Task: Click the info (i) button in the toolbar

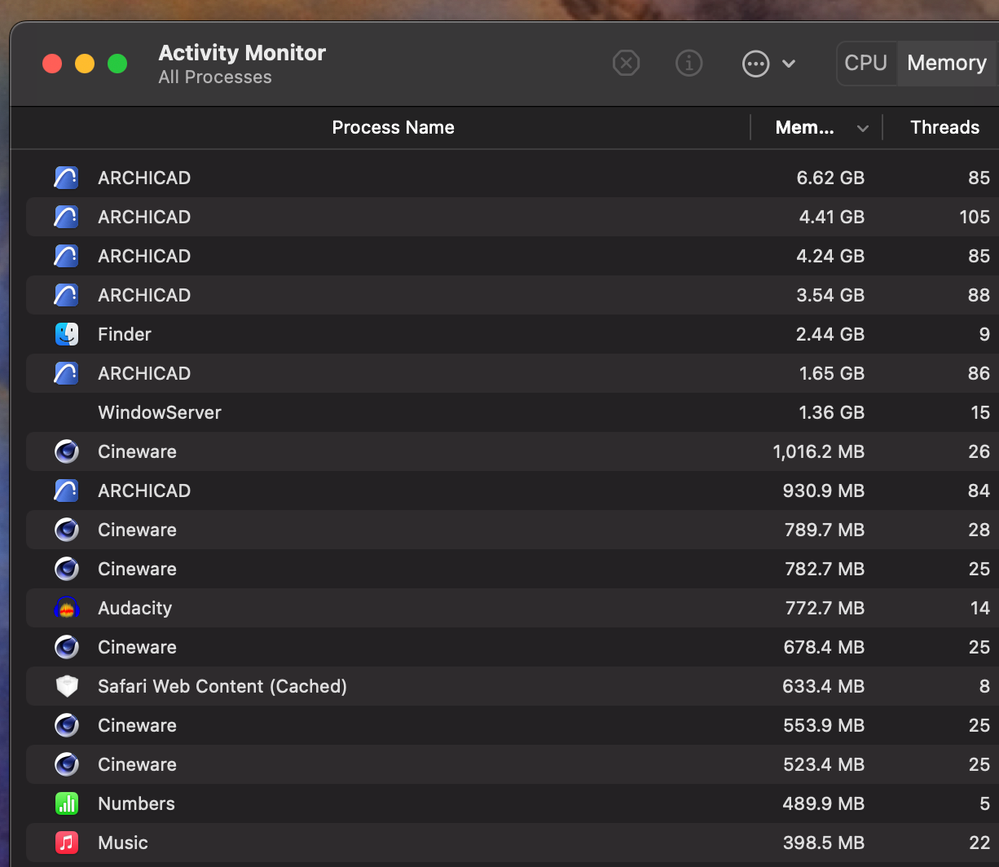Action: coord(689,63)
